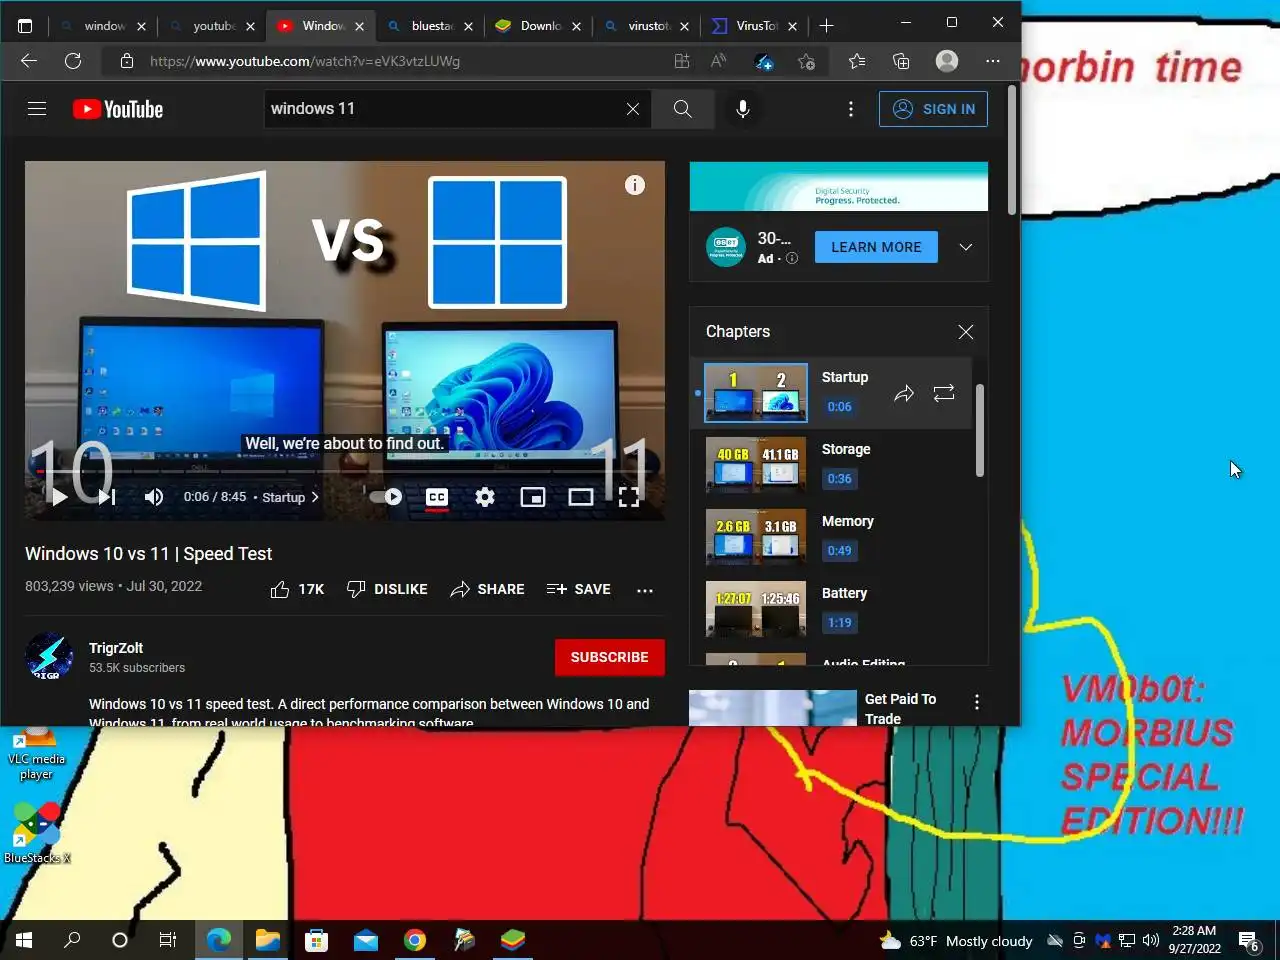Open Windows Start menu
1280x960 pixels.
24,940
